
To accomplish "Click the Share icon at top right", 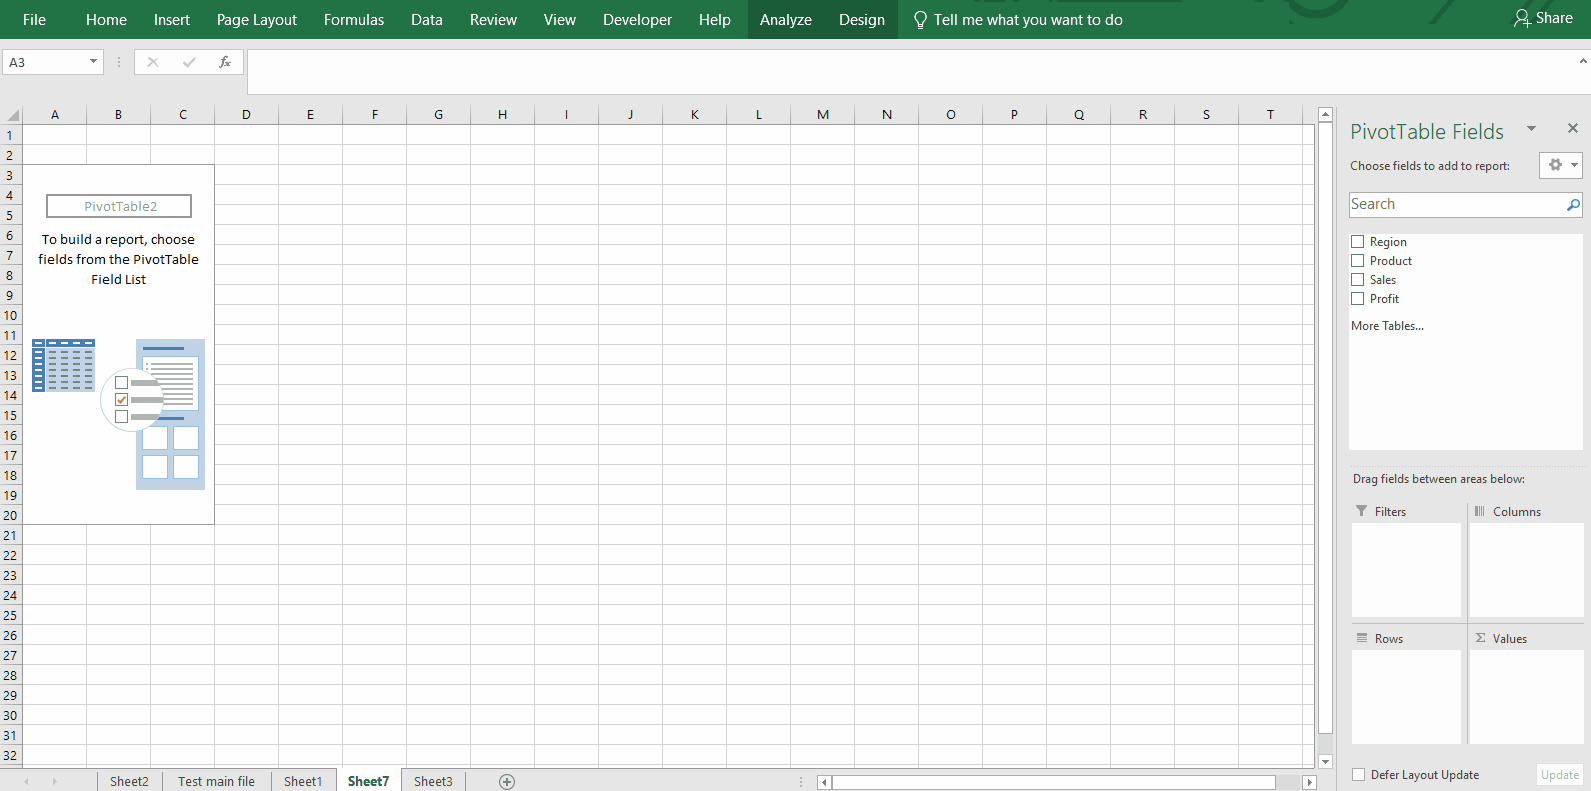I will pos(1522,19).
